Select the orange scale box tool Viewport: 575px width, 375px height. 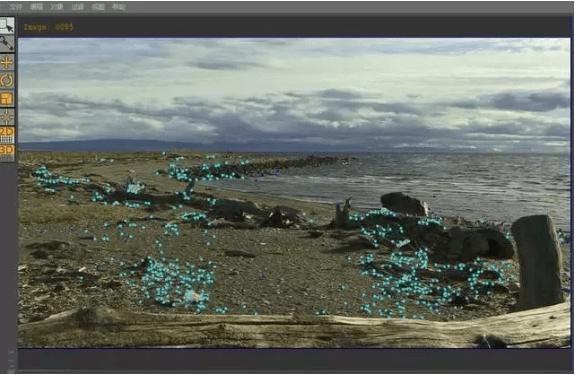click(x=7, y=99)
